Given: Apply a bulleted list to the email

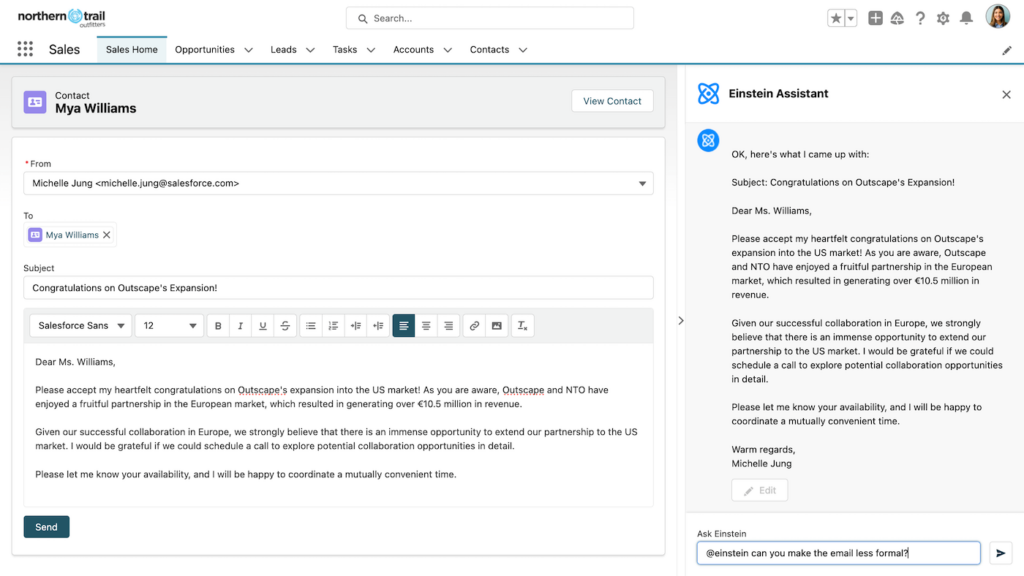Looking at the screenshot, I should click(x=309, y=325).
